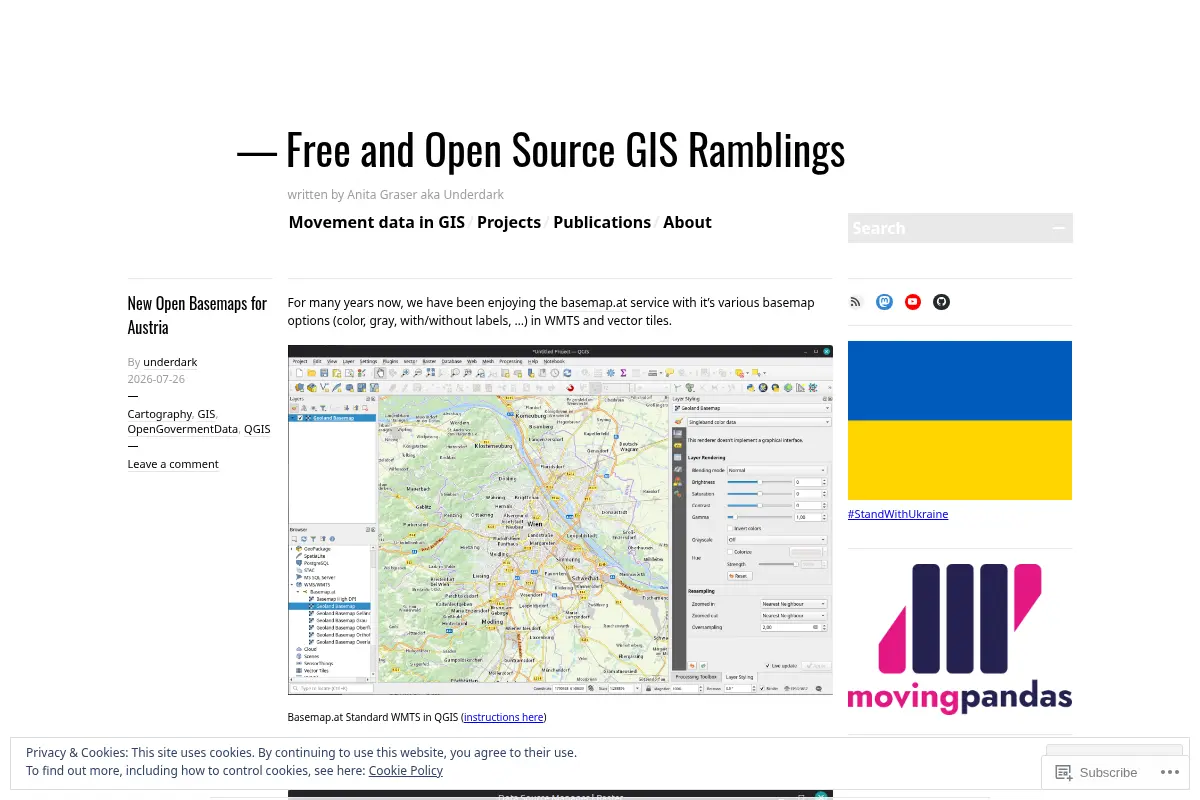The image size is (1200, 800).
Task: Open the RSS feed icon
Action: pyautogui.click(x=855, y=302)
